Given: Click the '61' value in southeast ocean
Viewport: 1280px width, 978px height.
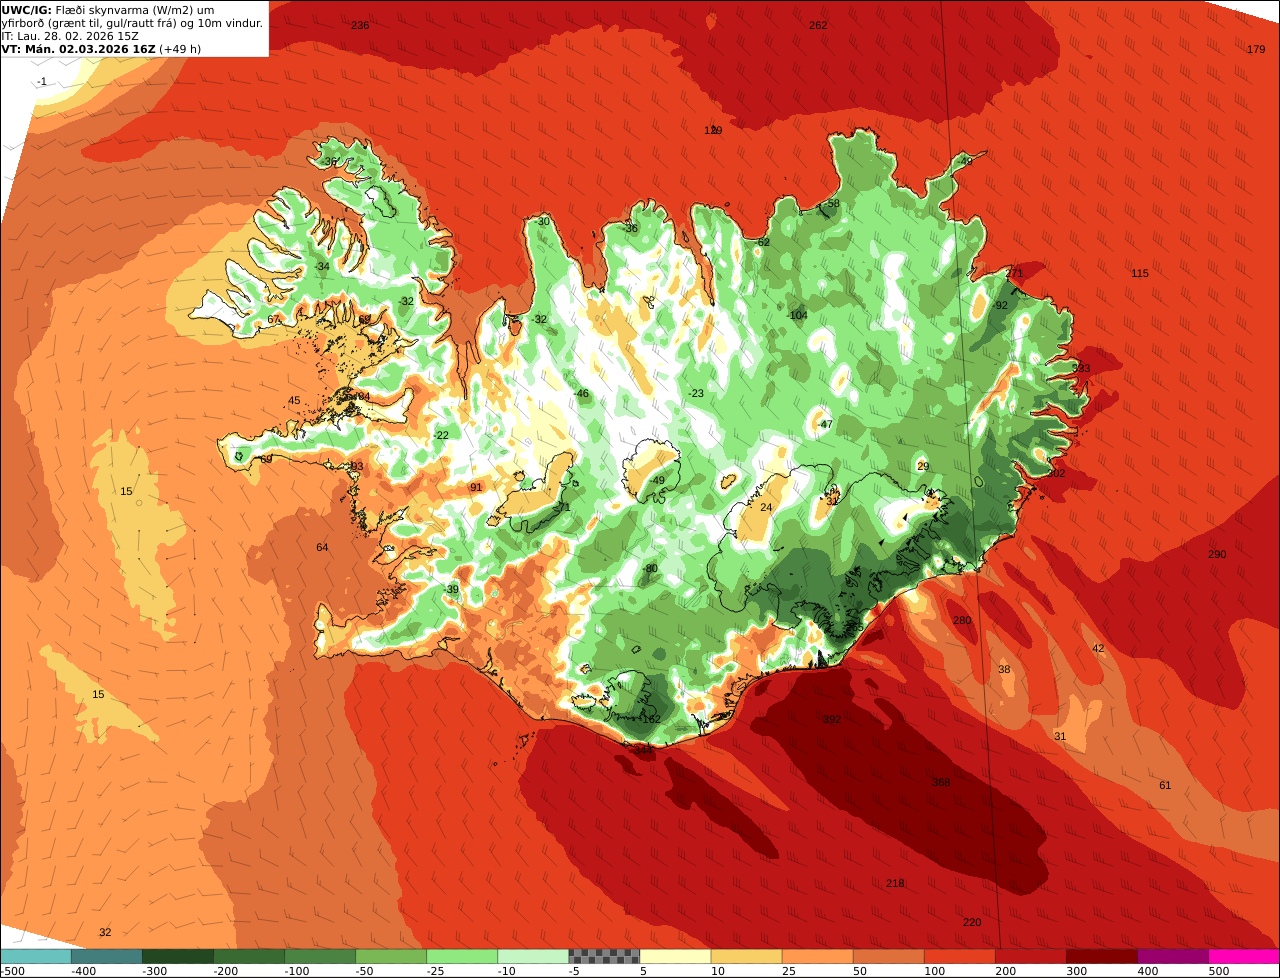Looking at the screenshot, I should point(1165,785).
